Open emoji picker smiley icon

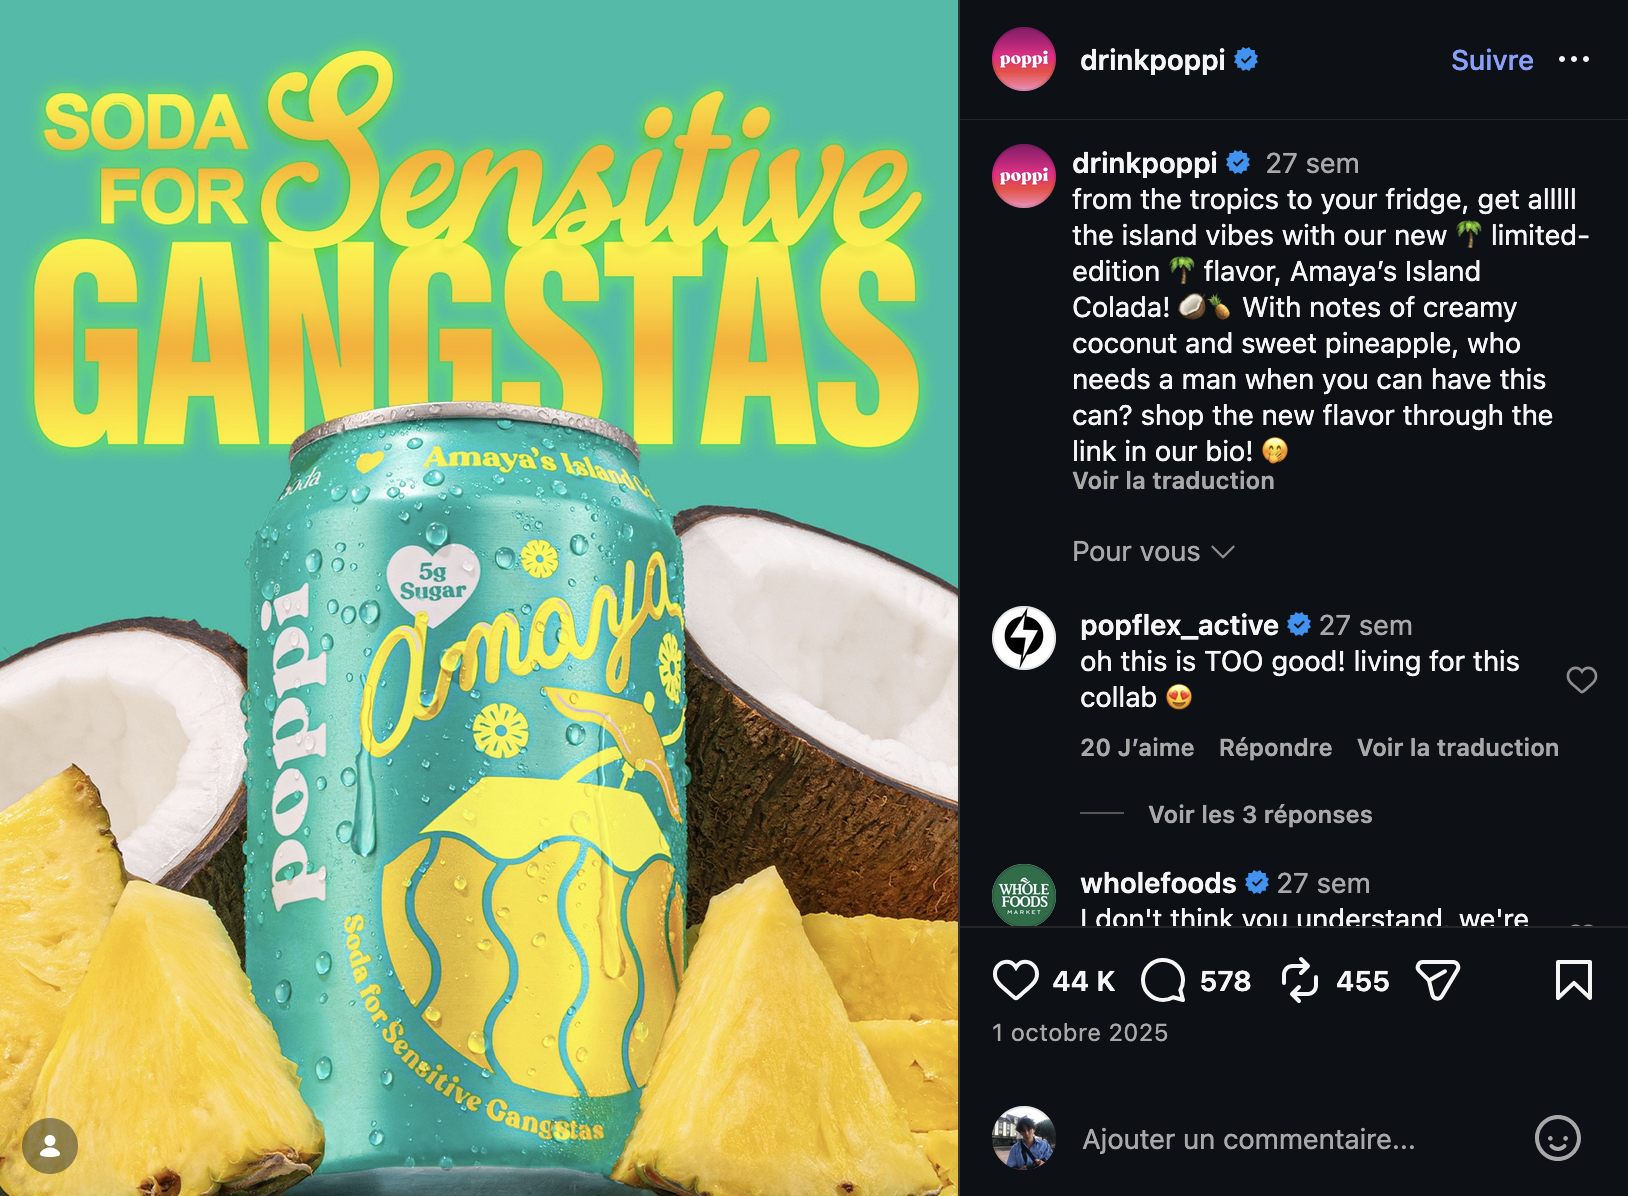tap(1558, 1138)
